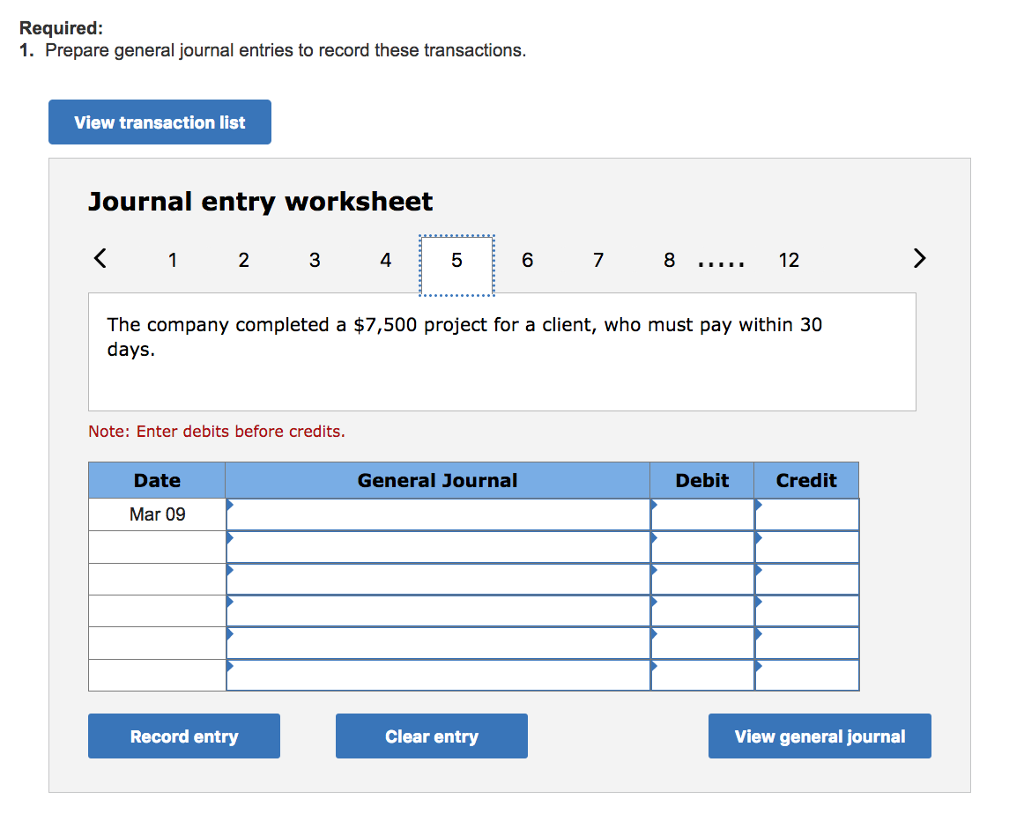Switch to worksheet tab 7
Screen dimensions: 1024x821
click(x=598, y=260)
